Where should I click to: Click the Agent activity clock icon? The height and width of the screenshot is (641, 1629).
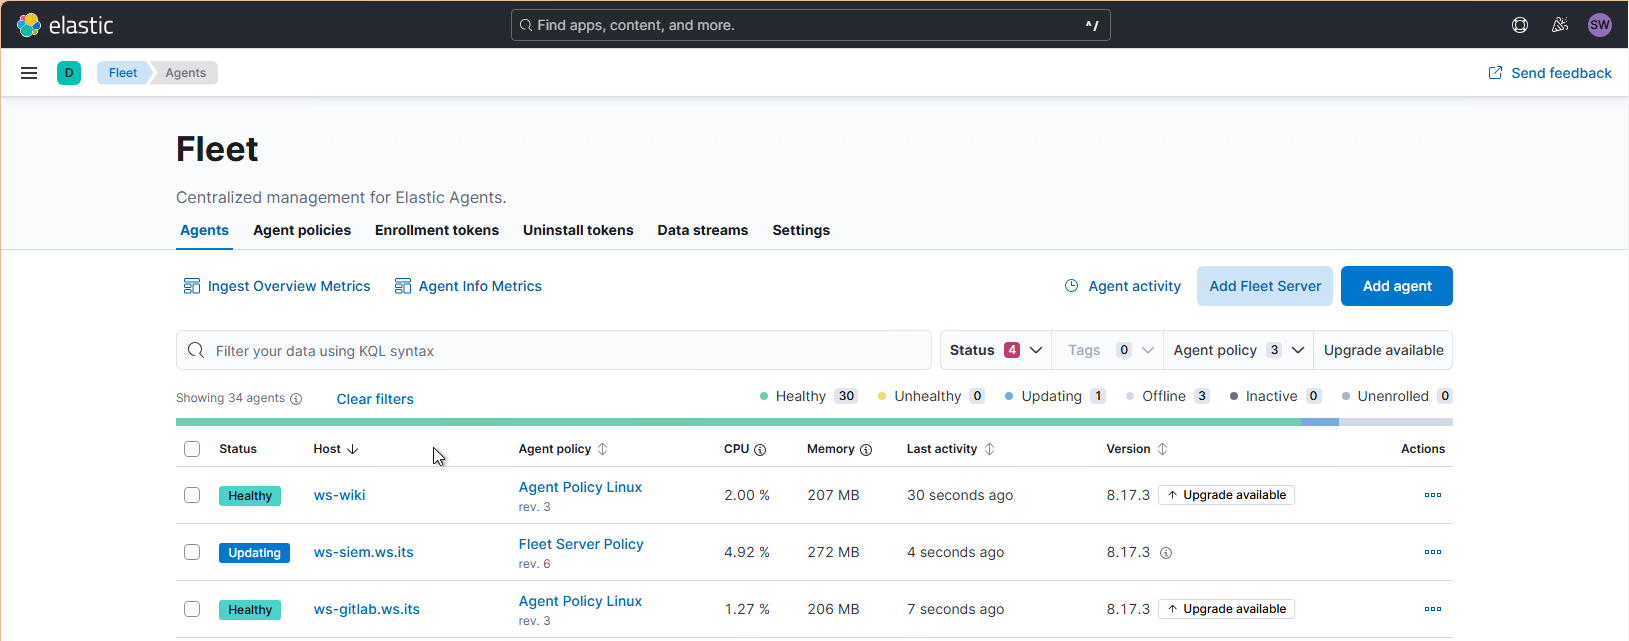point(1071,286)
